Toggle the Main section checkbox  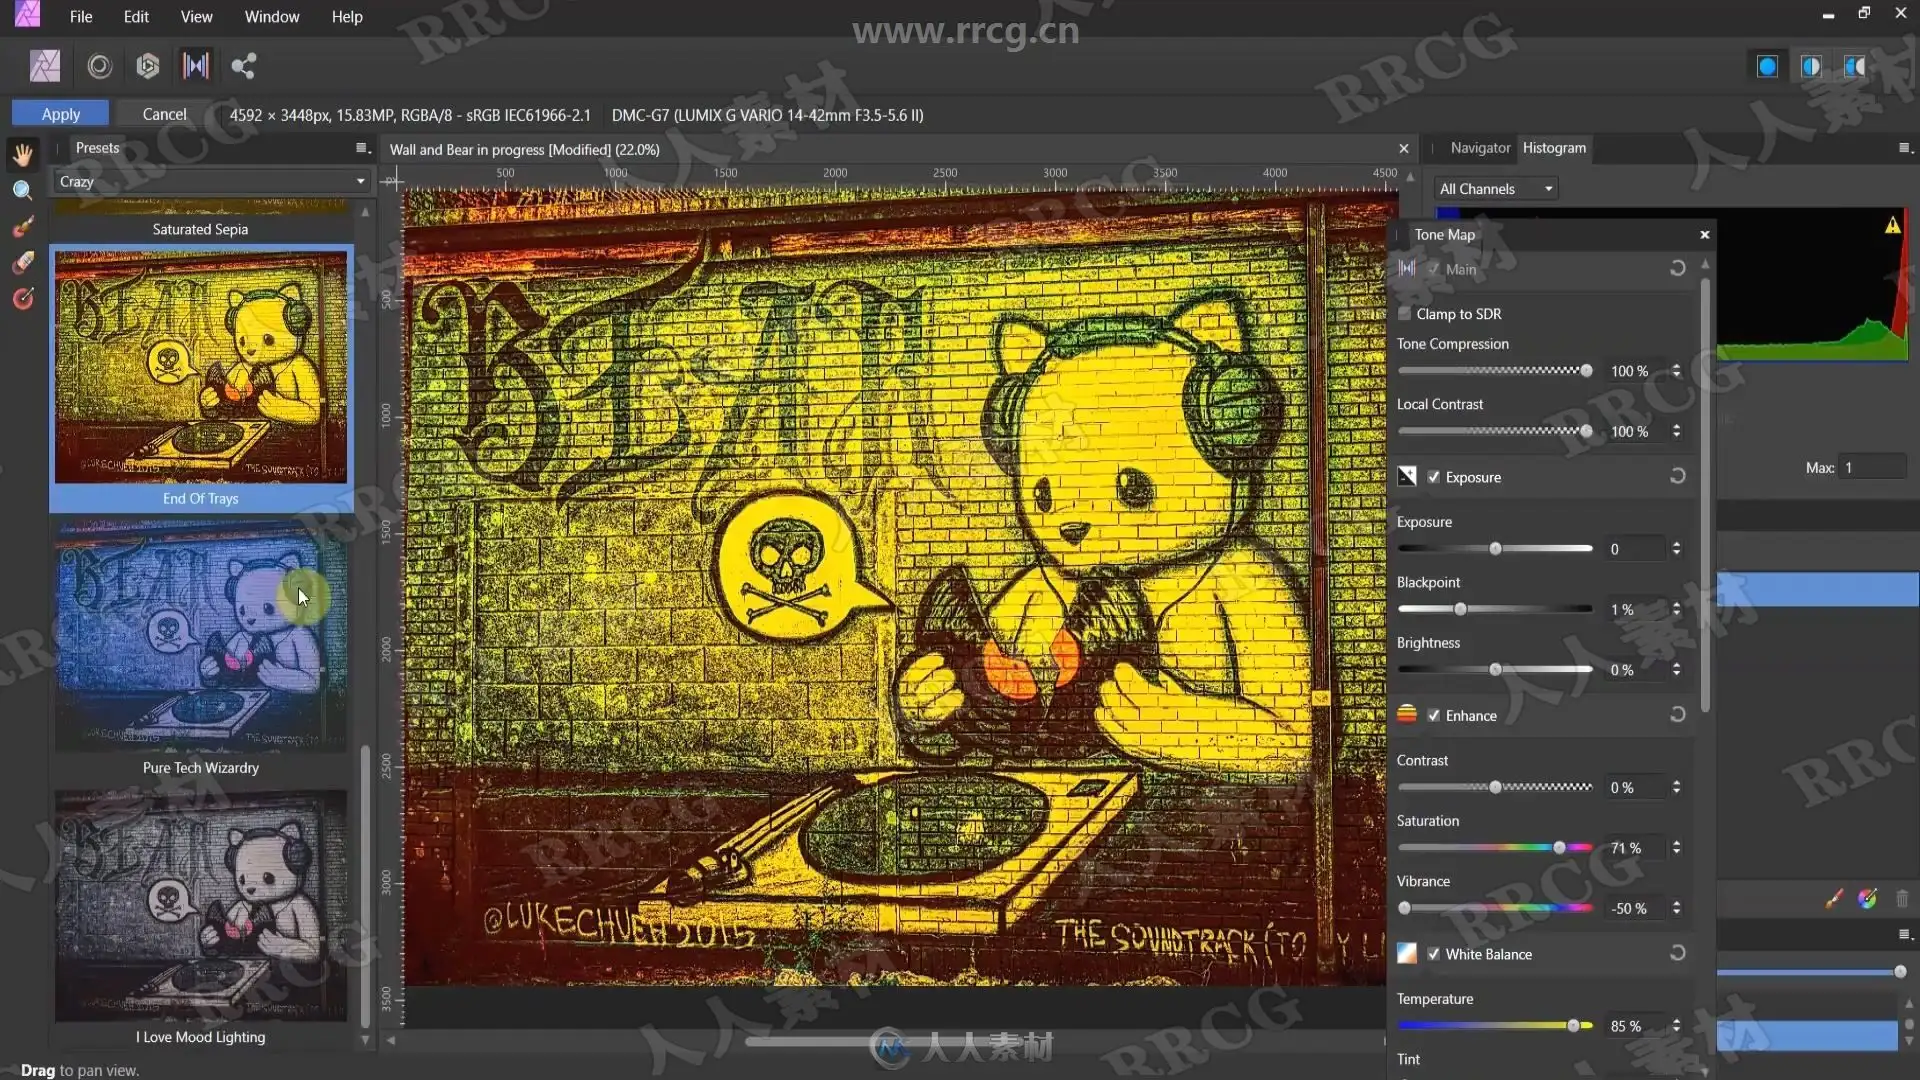click(1434, 269)
